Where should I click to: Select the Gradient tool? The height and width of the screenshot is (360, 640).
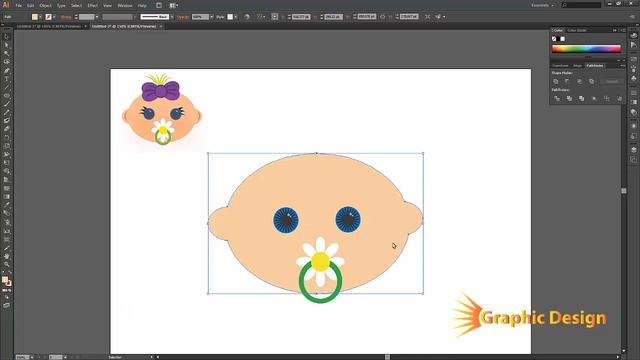tap(7, 196)
